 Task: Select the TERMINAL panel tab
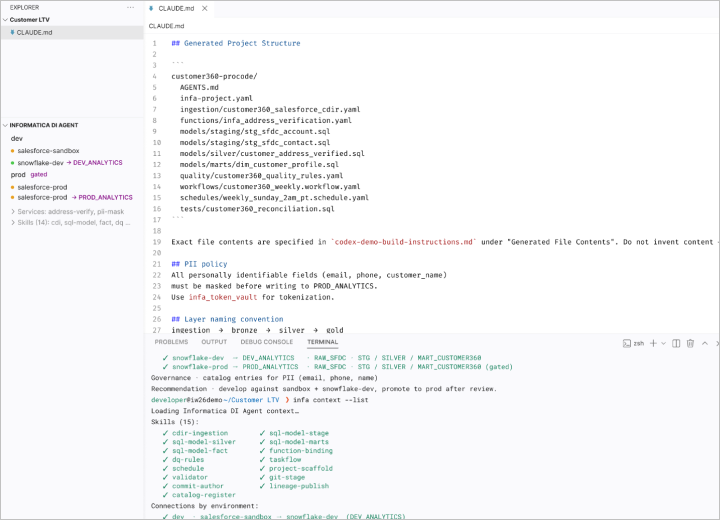[322, 342]
